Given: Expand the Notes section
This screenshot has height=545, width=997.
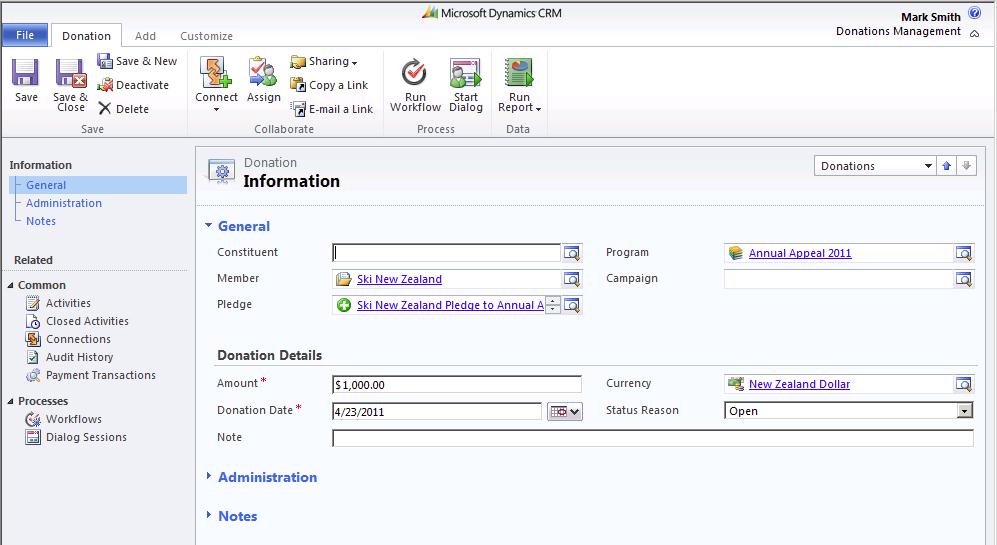Looking at the screenshot, I should click(x=208, y=514).
